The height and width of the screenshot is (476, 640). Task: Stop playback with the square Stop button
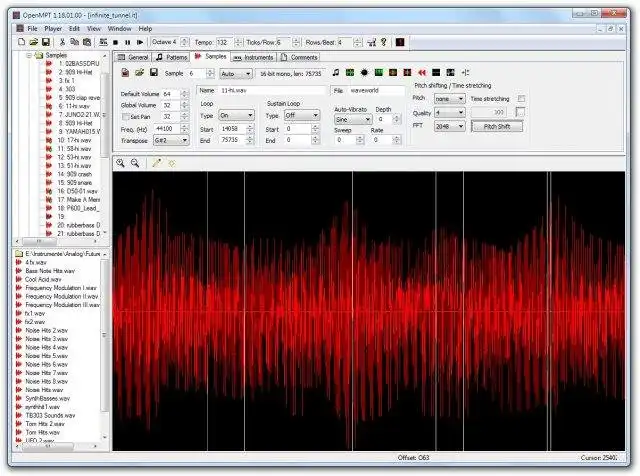coord(116,42)
